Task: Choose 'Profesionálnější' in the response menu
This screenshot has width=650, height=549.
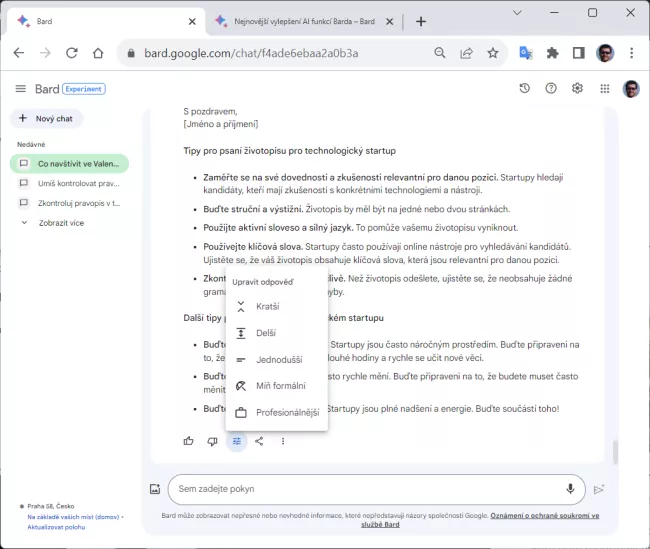Action: point(287,412)
